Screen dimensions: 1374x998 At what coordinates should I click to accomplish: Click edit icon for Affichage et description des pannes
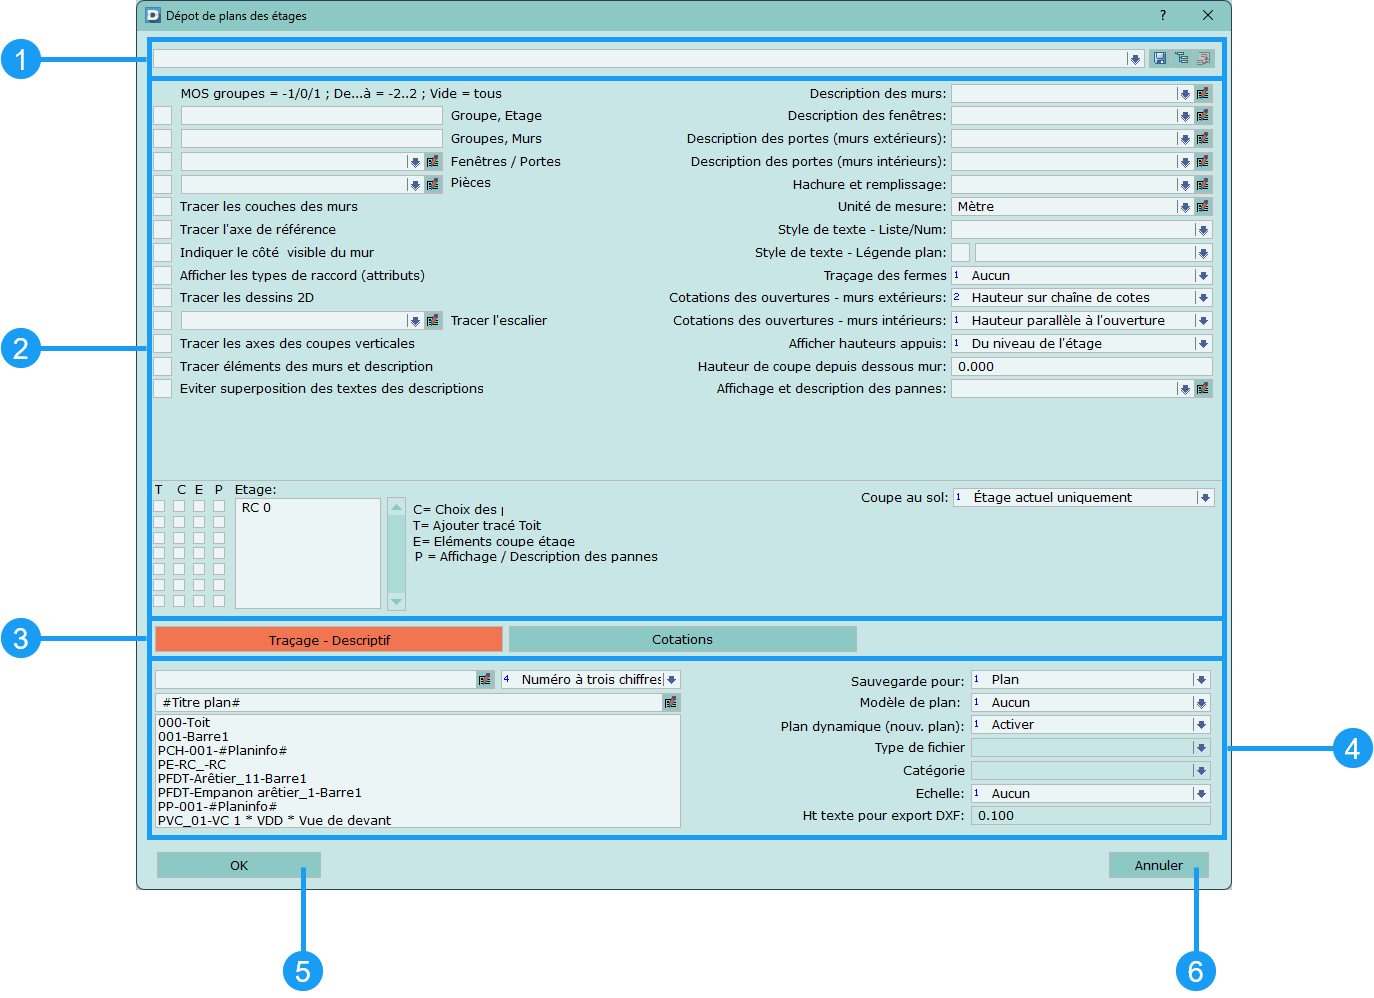coord(1203,389)
